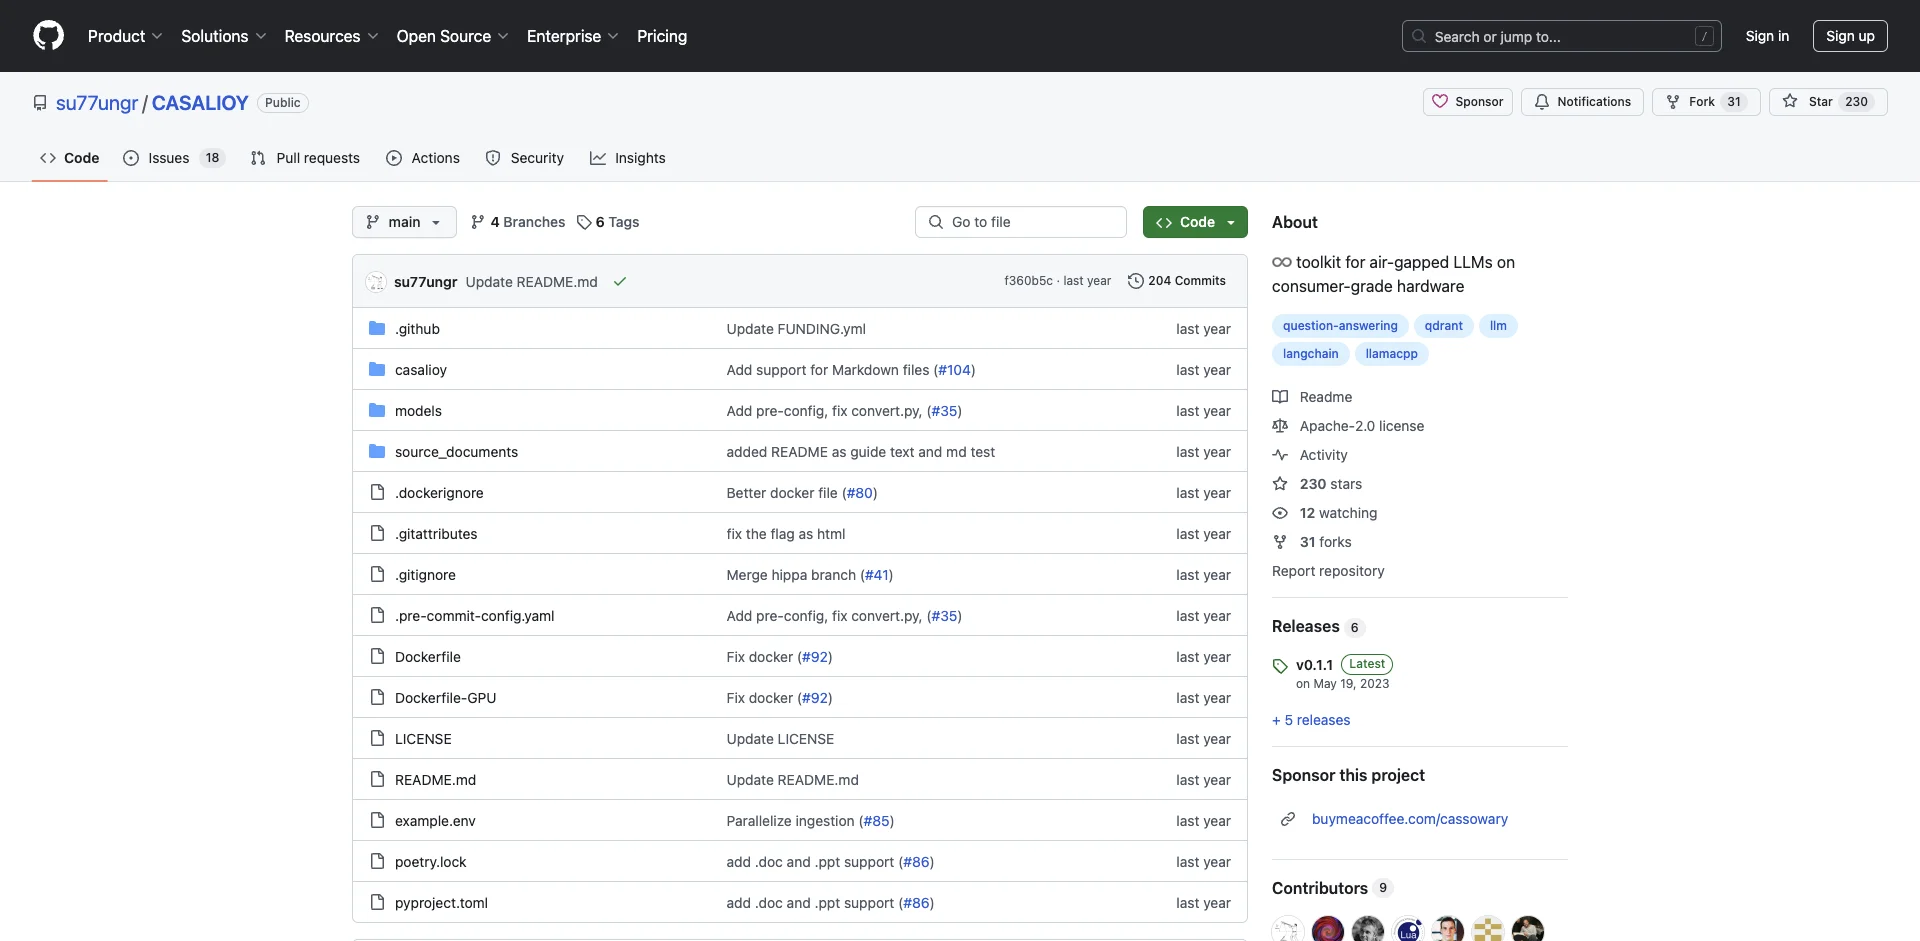The image size is (1920, 941).
Task: Click the qdrant topic tag
Action: 1443,326
